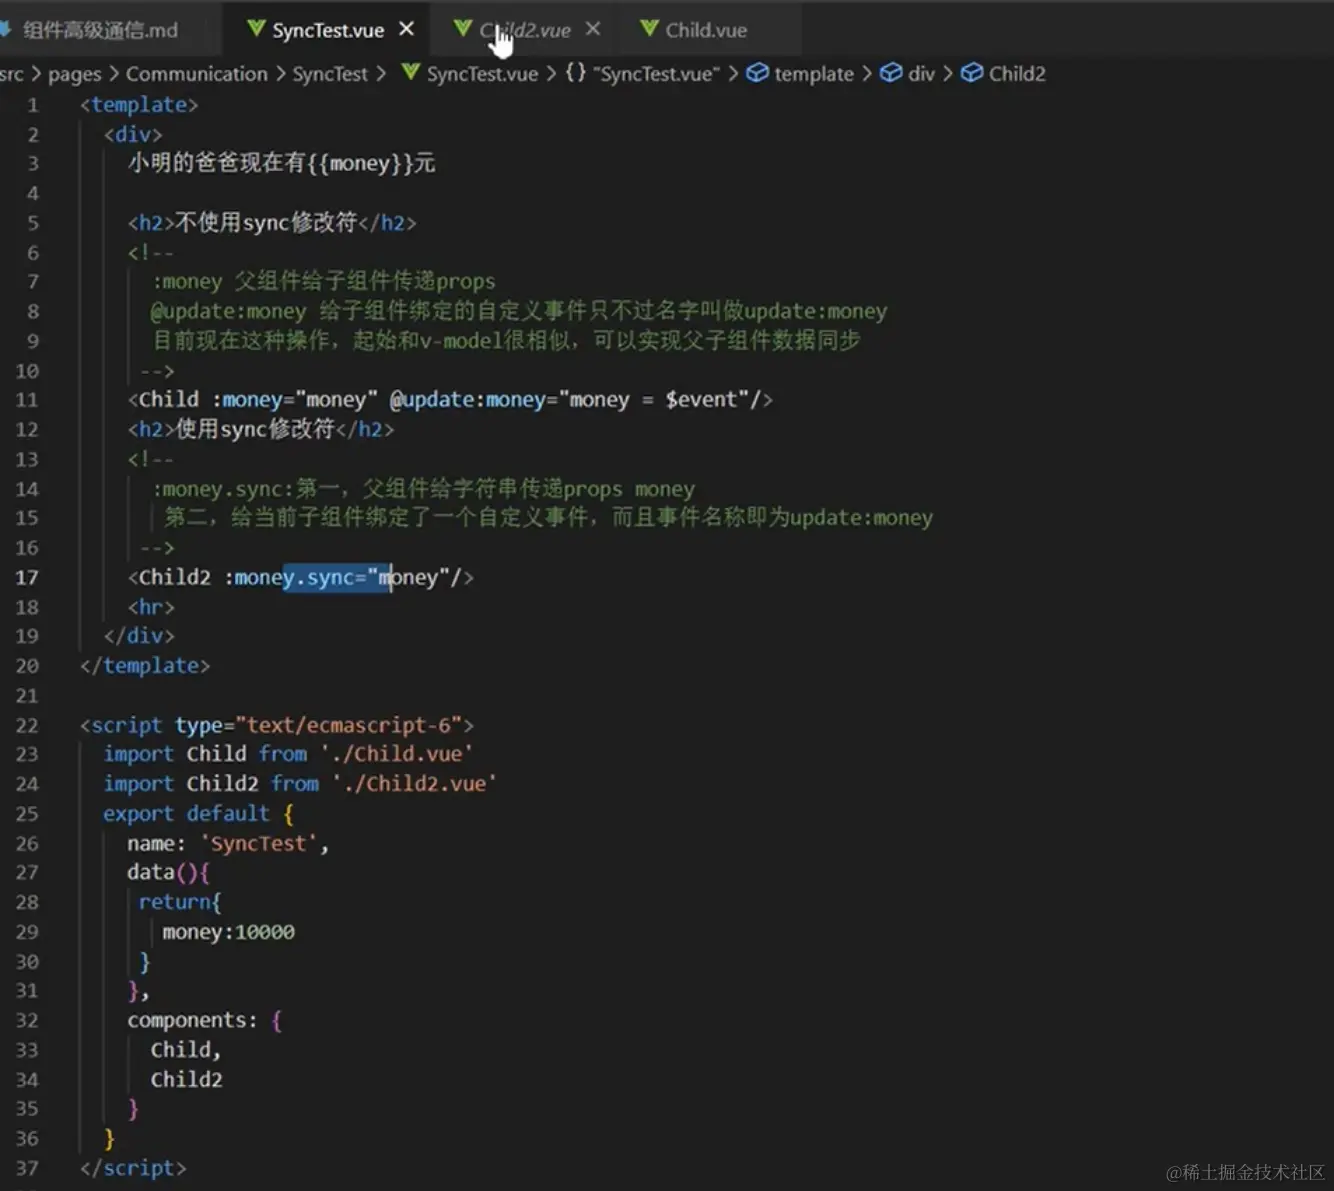
Task: Click the line importing './Child.vue'
Action: tap(288, 754)
